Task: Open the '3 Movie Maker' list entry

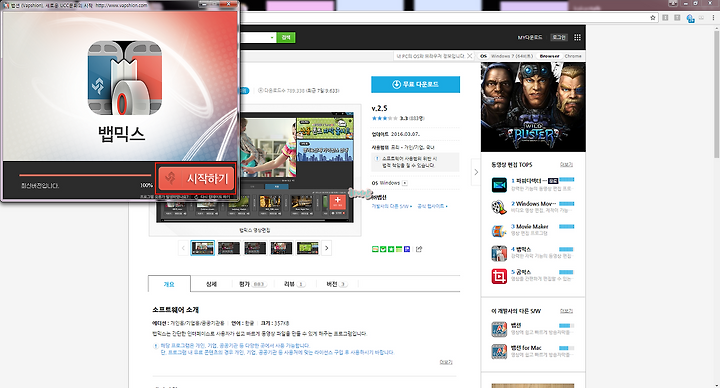Action: (529, 226)
